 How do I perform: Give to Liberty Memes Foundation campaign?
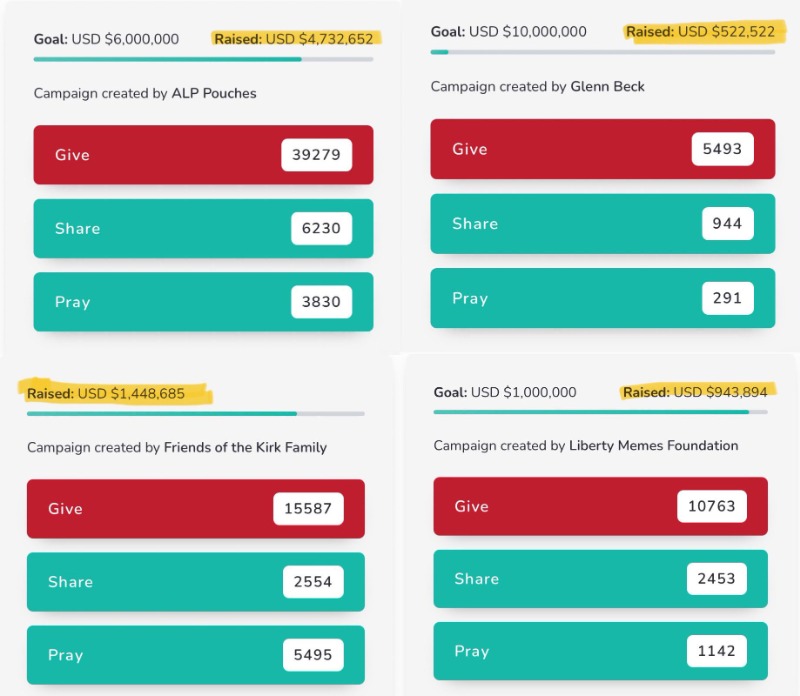point(600,506)
